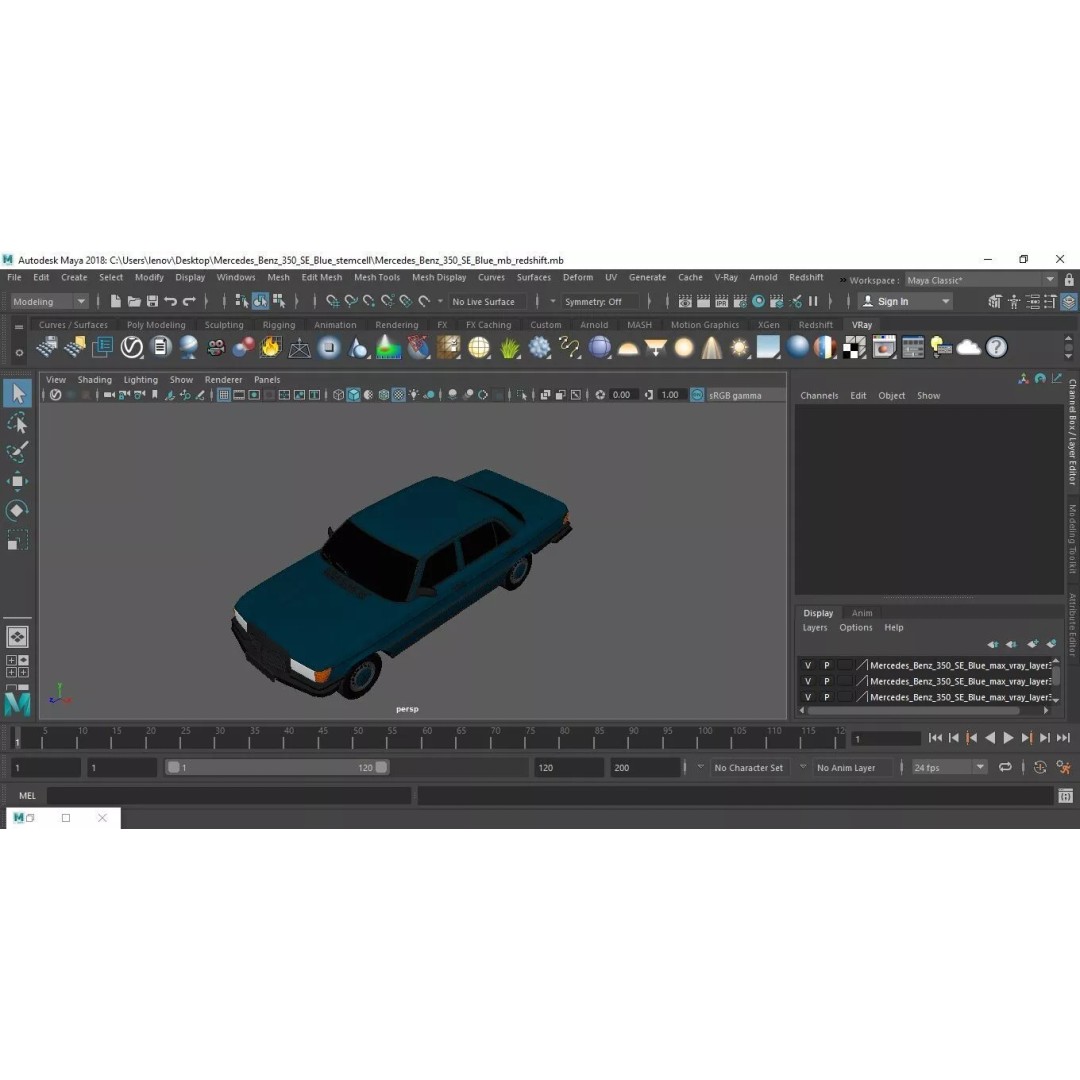
Task: Go to start of playback range
Action: click(x=935, y=738)
